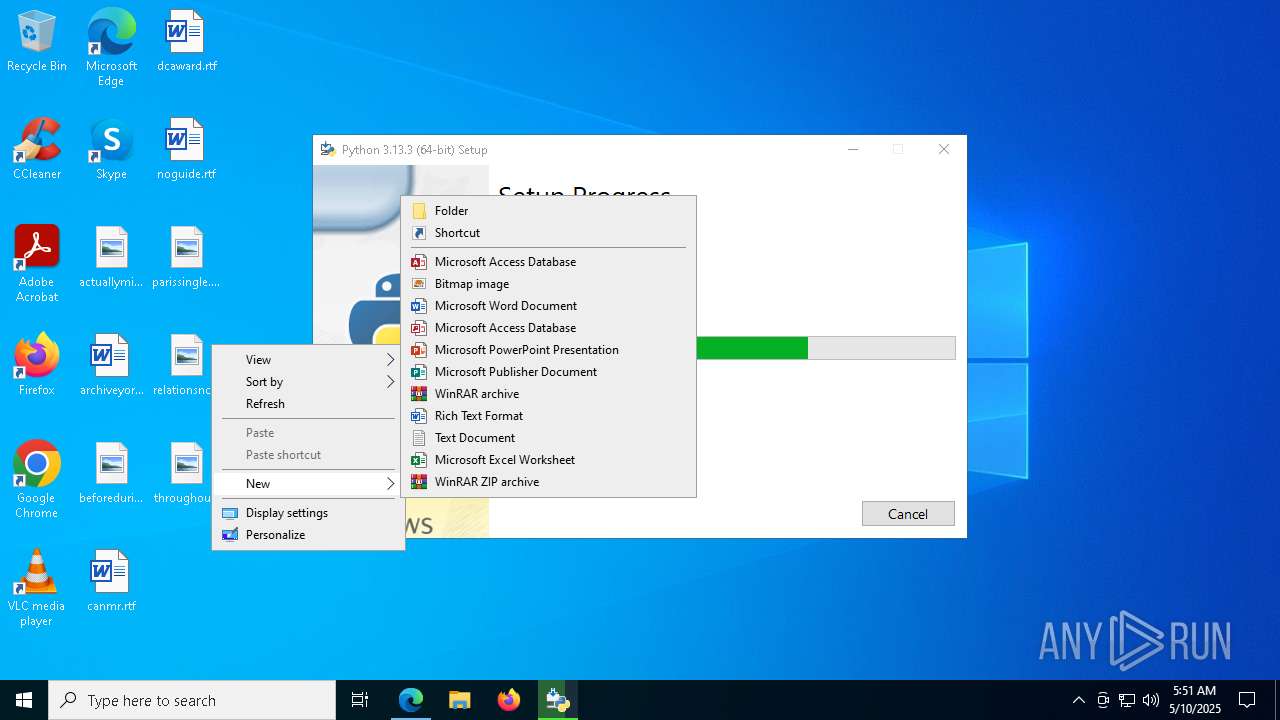Expand the Sort by submenu

point(308,382)
